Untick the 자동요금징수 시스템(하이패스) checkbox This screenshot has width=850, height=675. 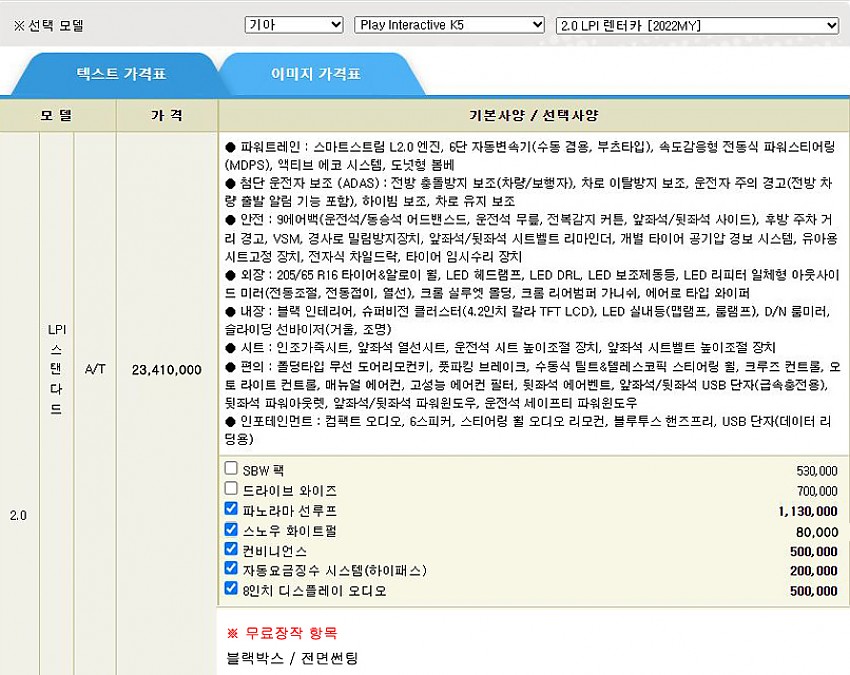[232, 570]
